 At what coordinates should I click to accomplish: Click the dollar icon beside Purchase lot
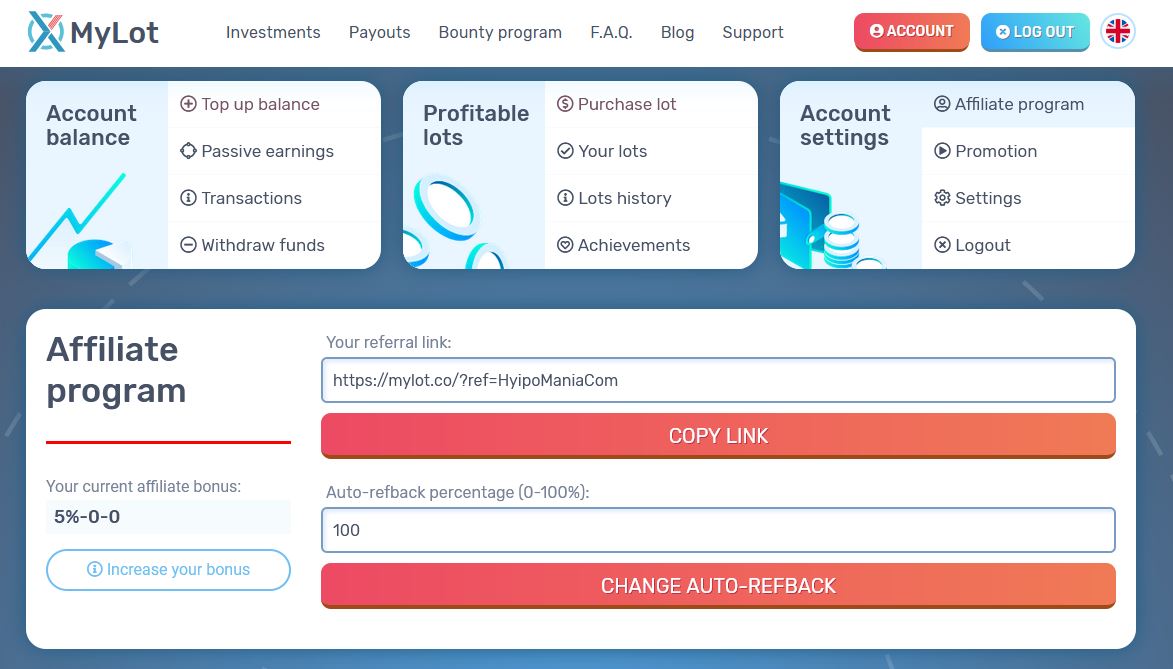(565, 104)
